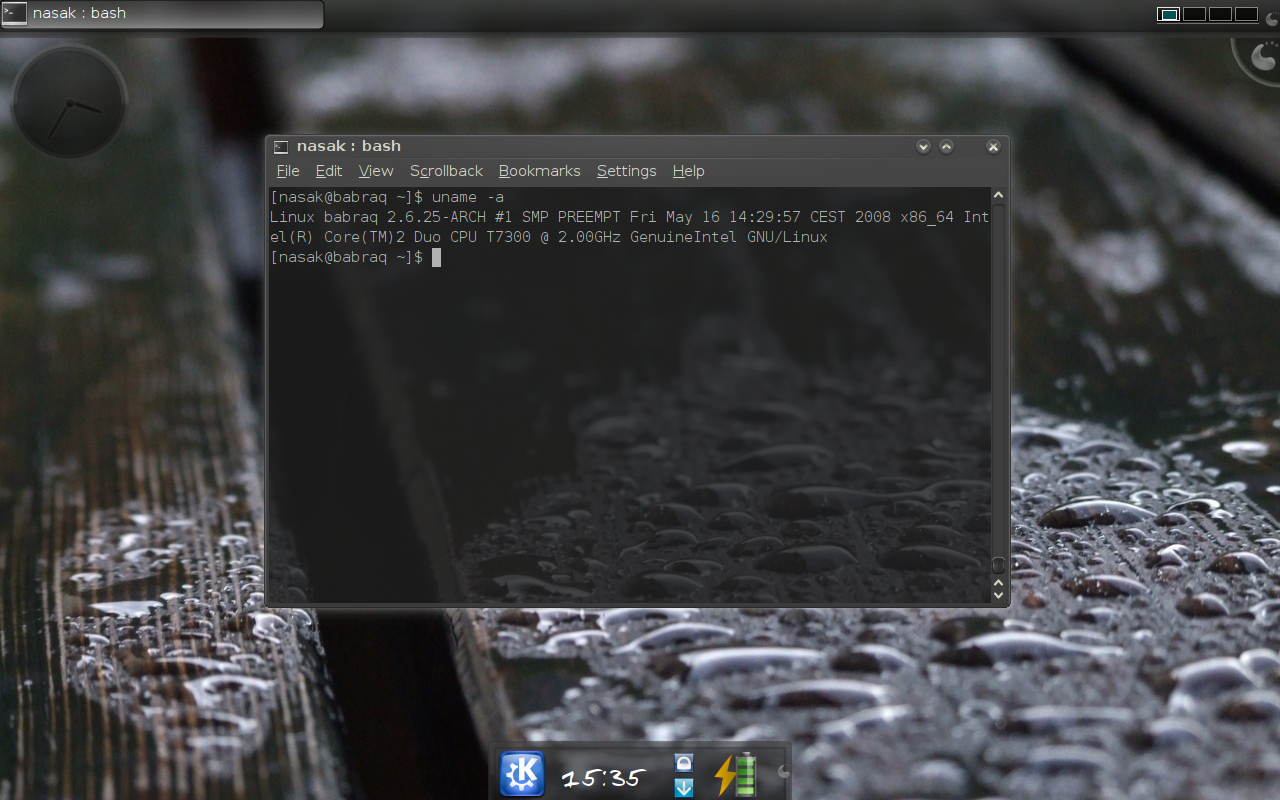Close the Konsole window
1280x800 pixels.
[x=993, y=147]
